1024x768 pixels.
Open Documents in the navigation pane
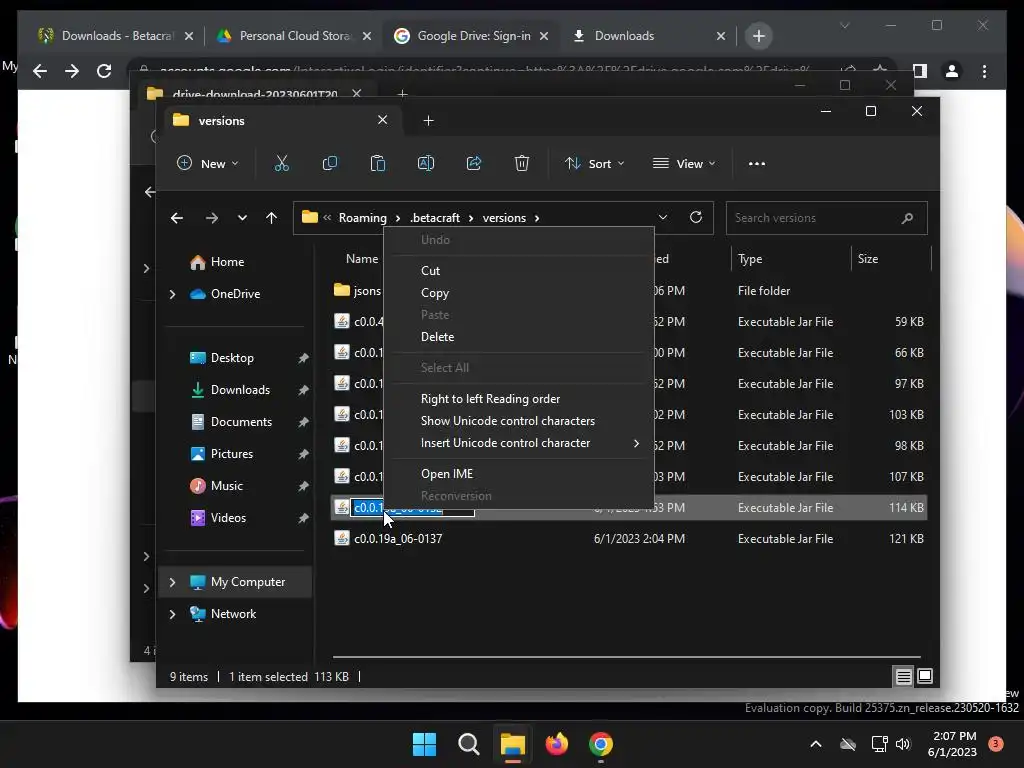tap(241, 422)
